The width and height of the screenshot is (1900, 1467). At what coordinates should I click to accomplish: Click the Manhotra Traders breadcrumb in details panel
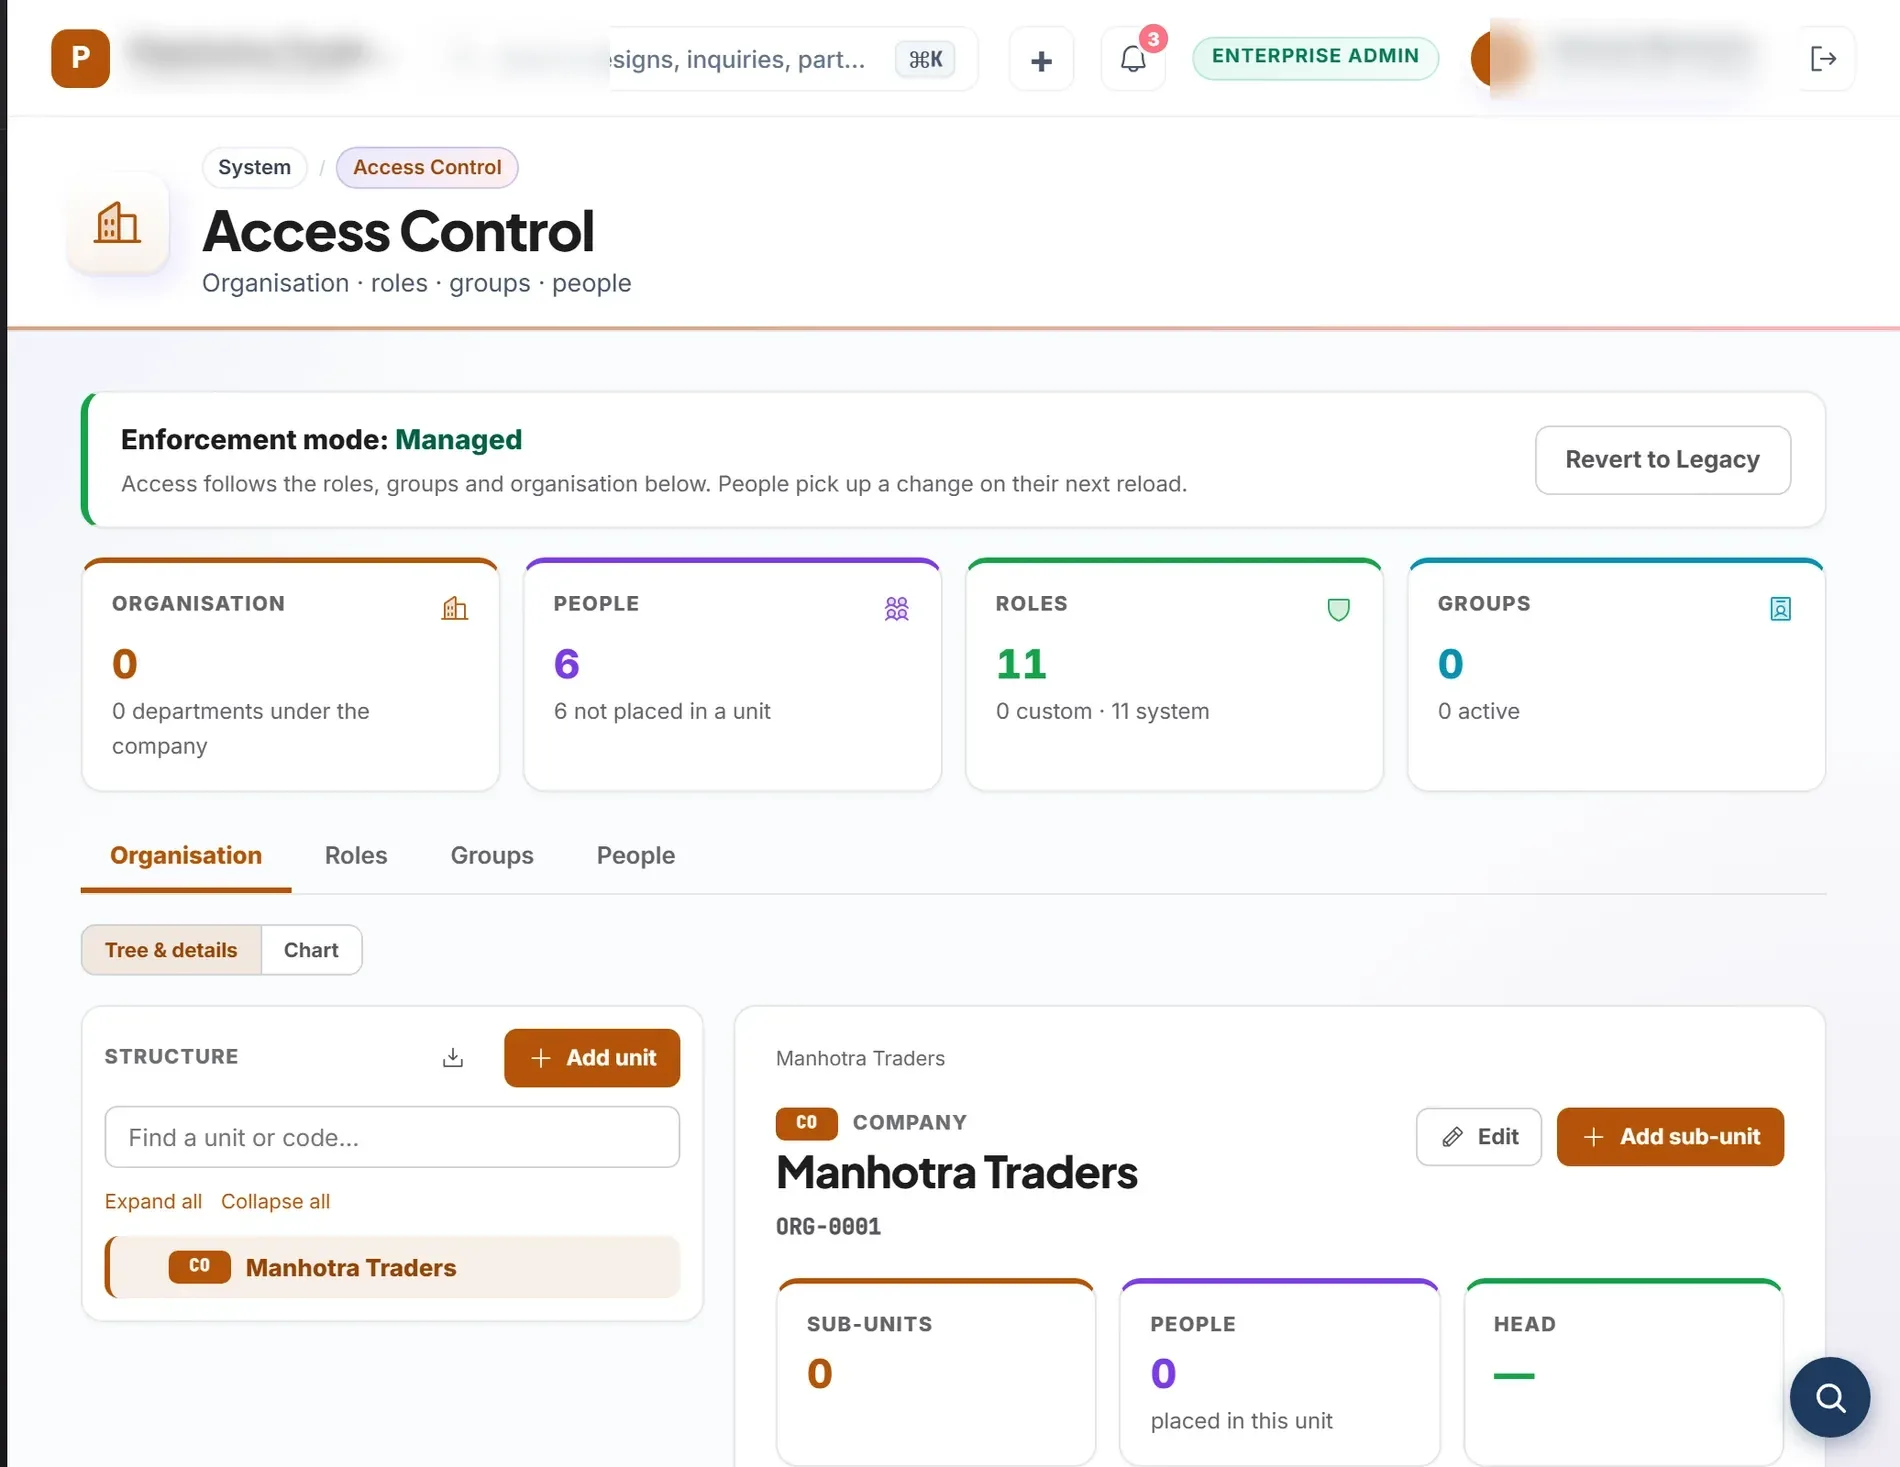coord(860,1058)
